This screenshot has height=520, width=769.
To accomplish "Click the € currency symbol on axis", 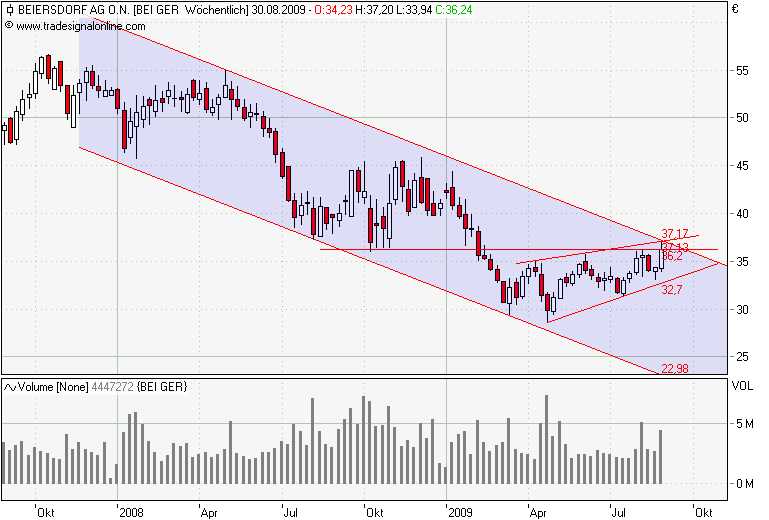I will 735,9.
